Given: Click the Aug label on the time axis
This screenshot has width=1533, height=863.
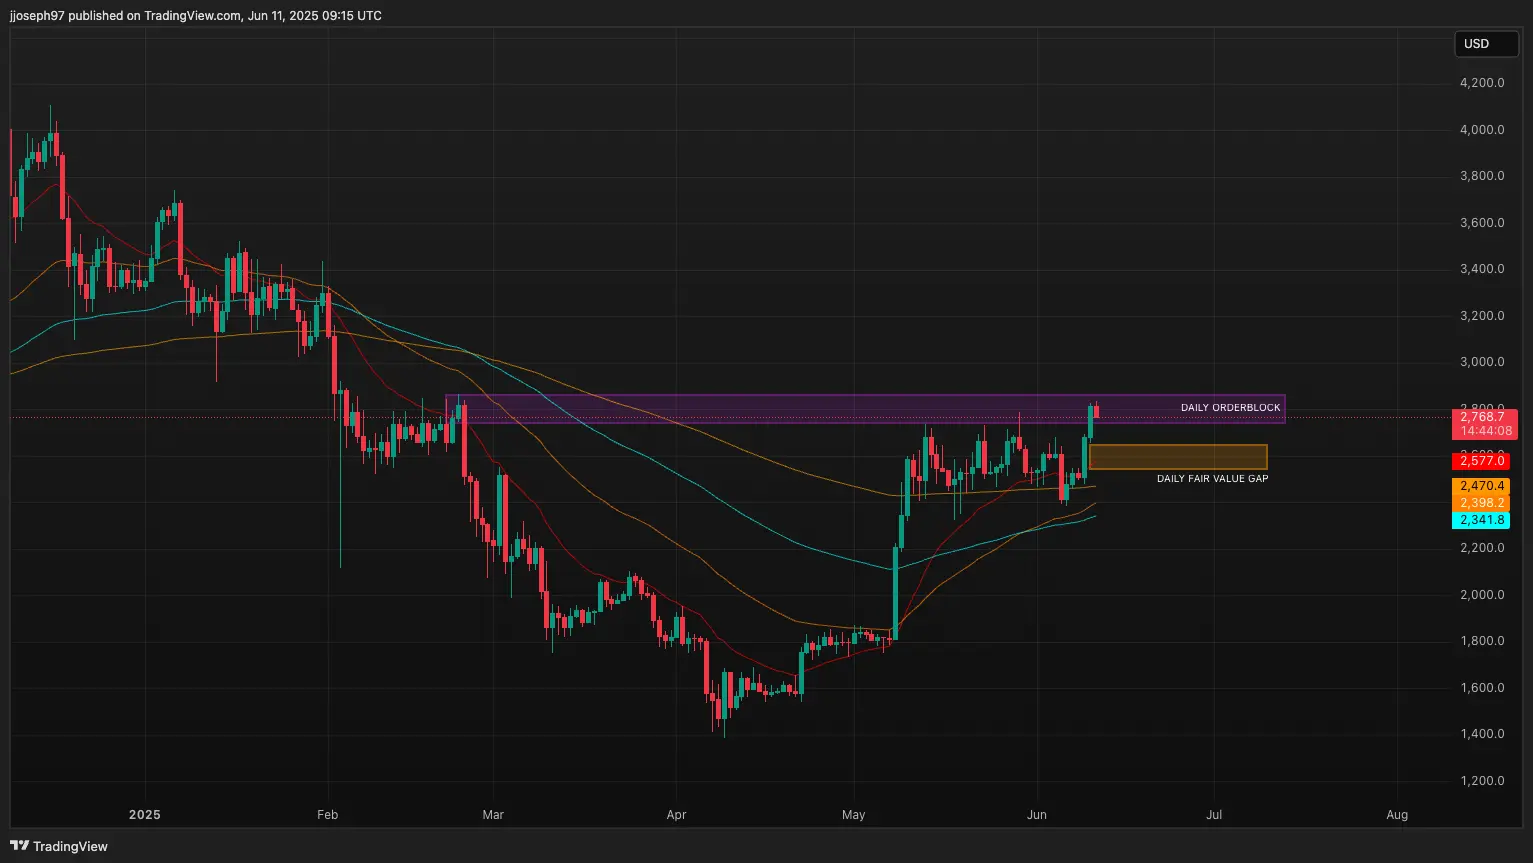Looking at the screenshot, I should click(x=1396, y=815).
